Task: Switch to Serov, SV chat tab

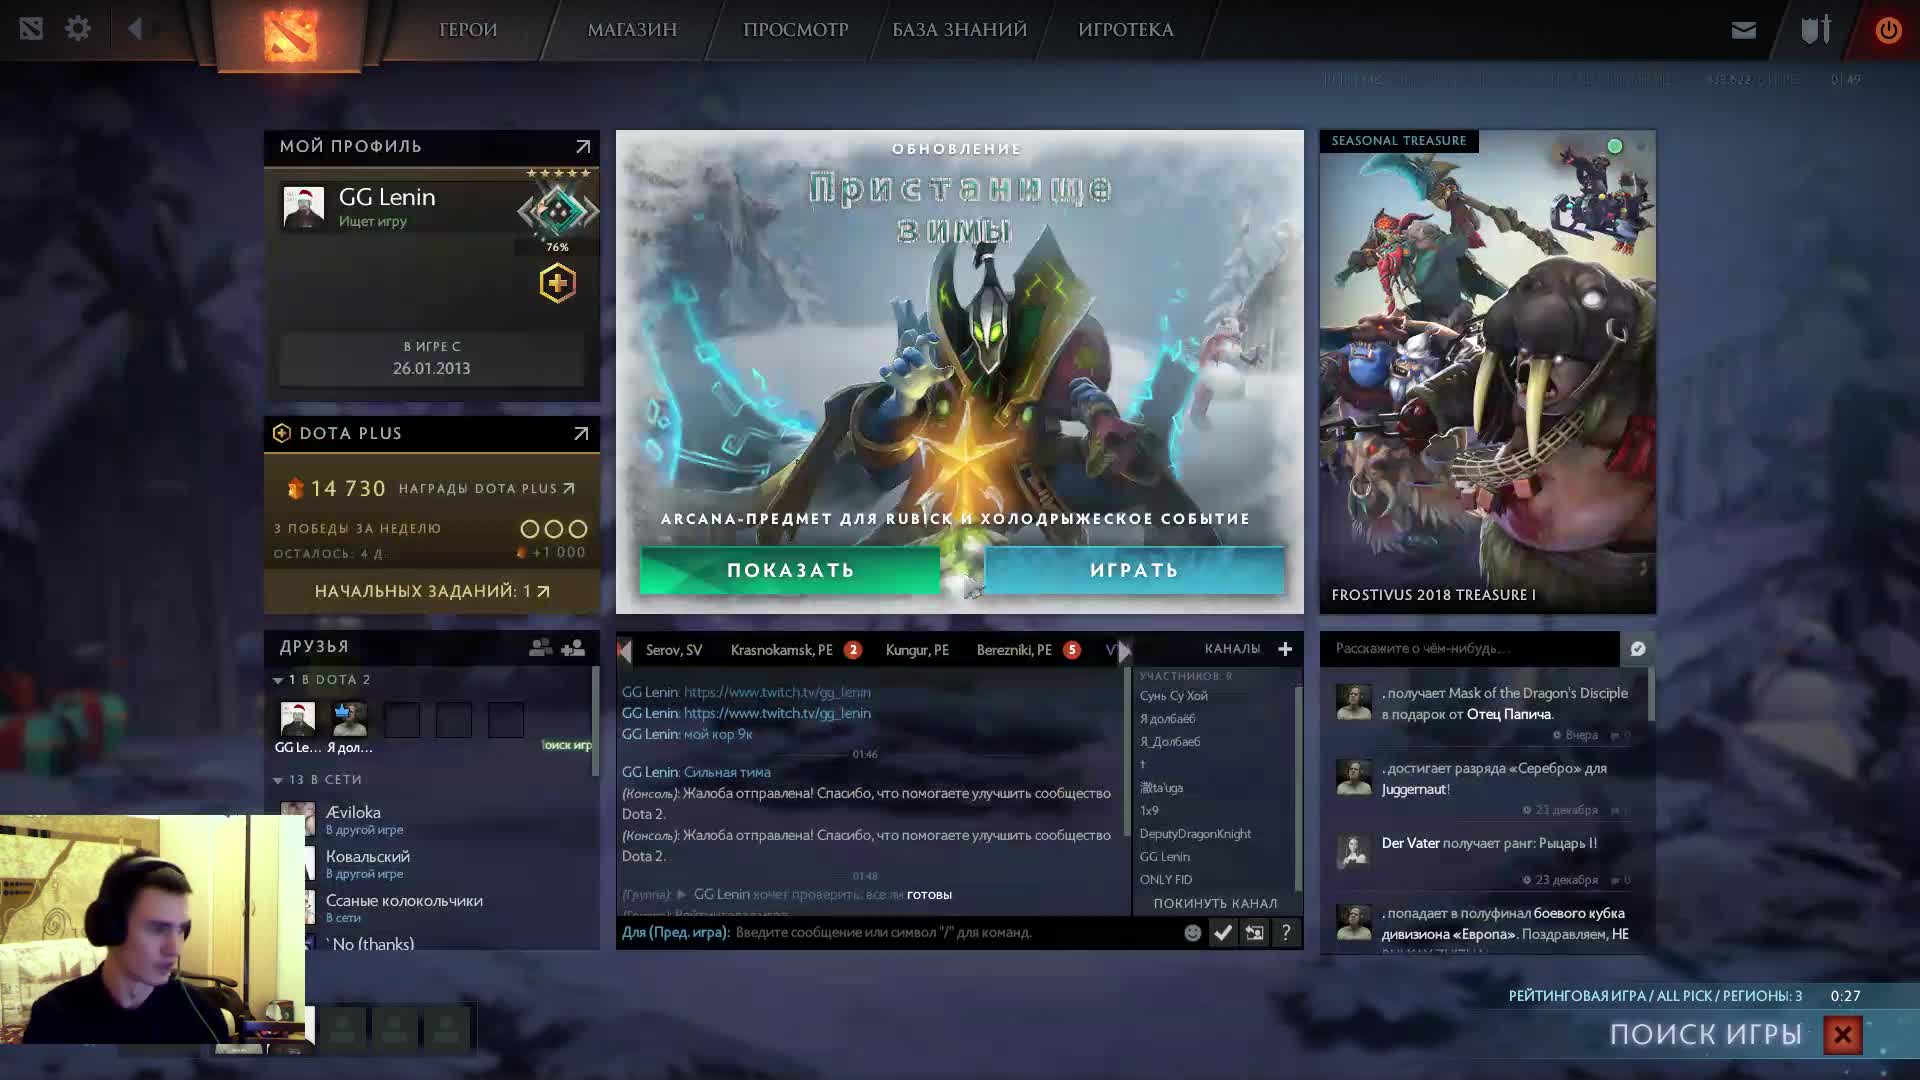Action: pos(674,650)
